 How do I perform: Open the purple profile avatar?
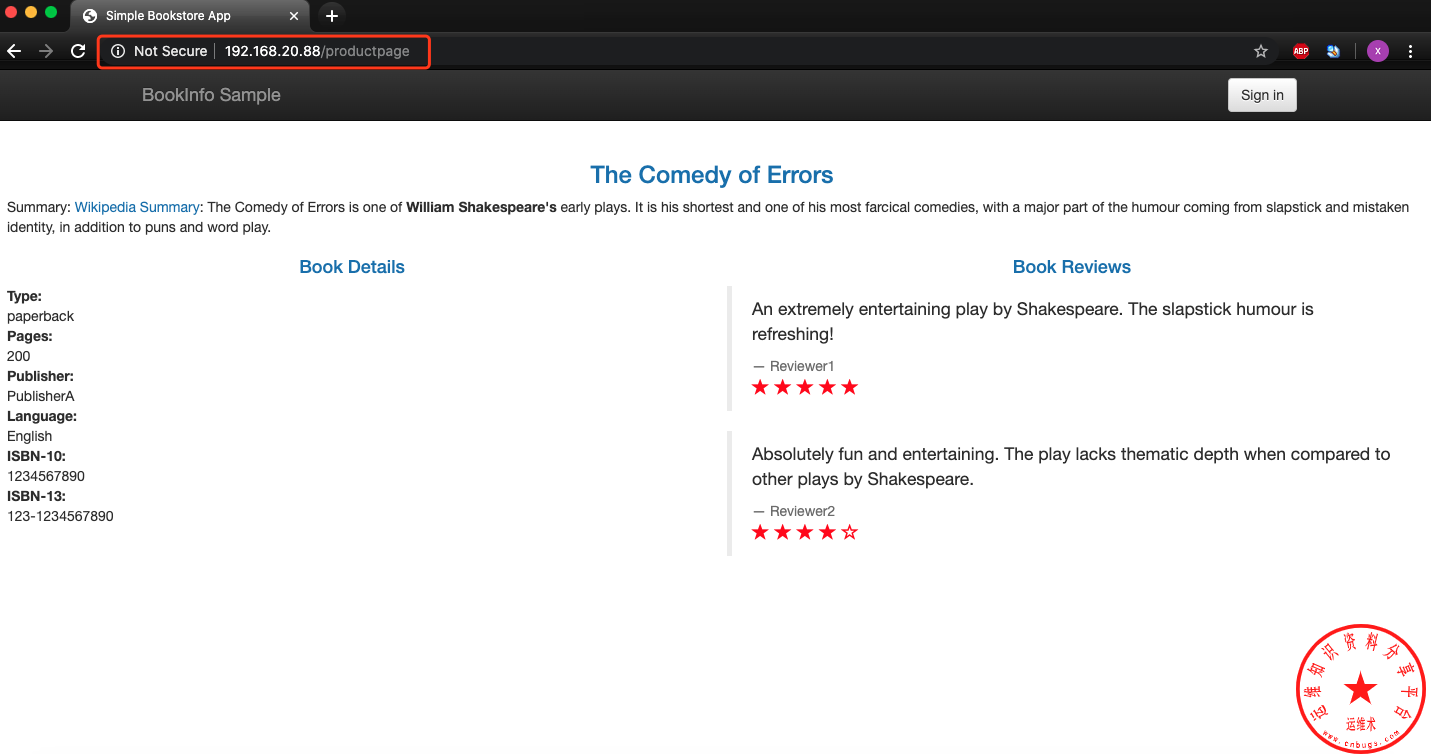[1378, 51]
